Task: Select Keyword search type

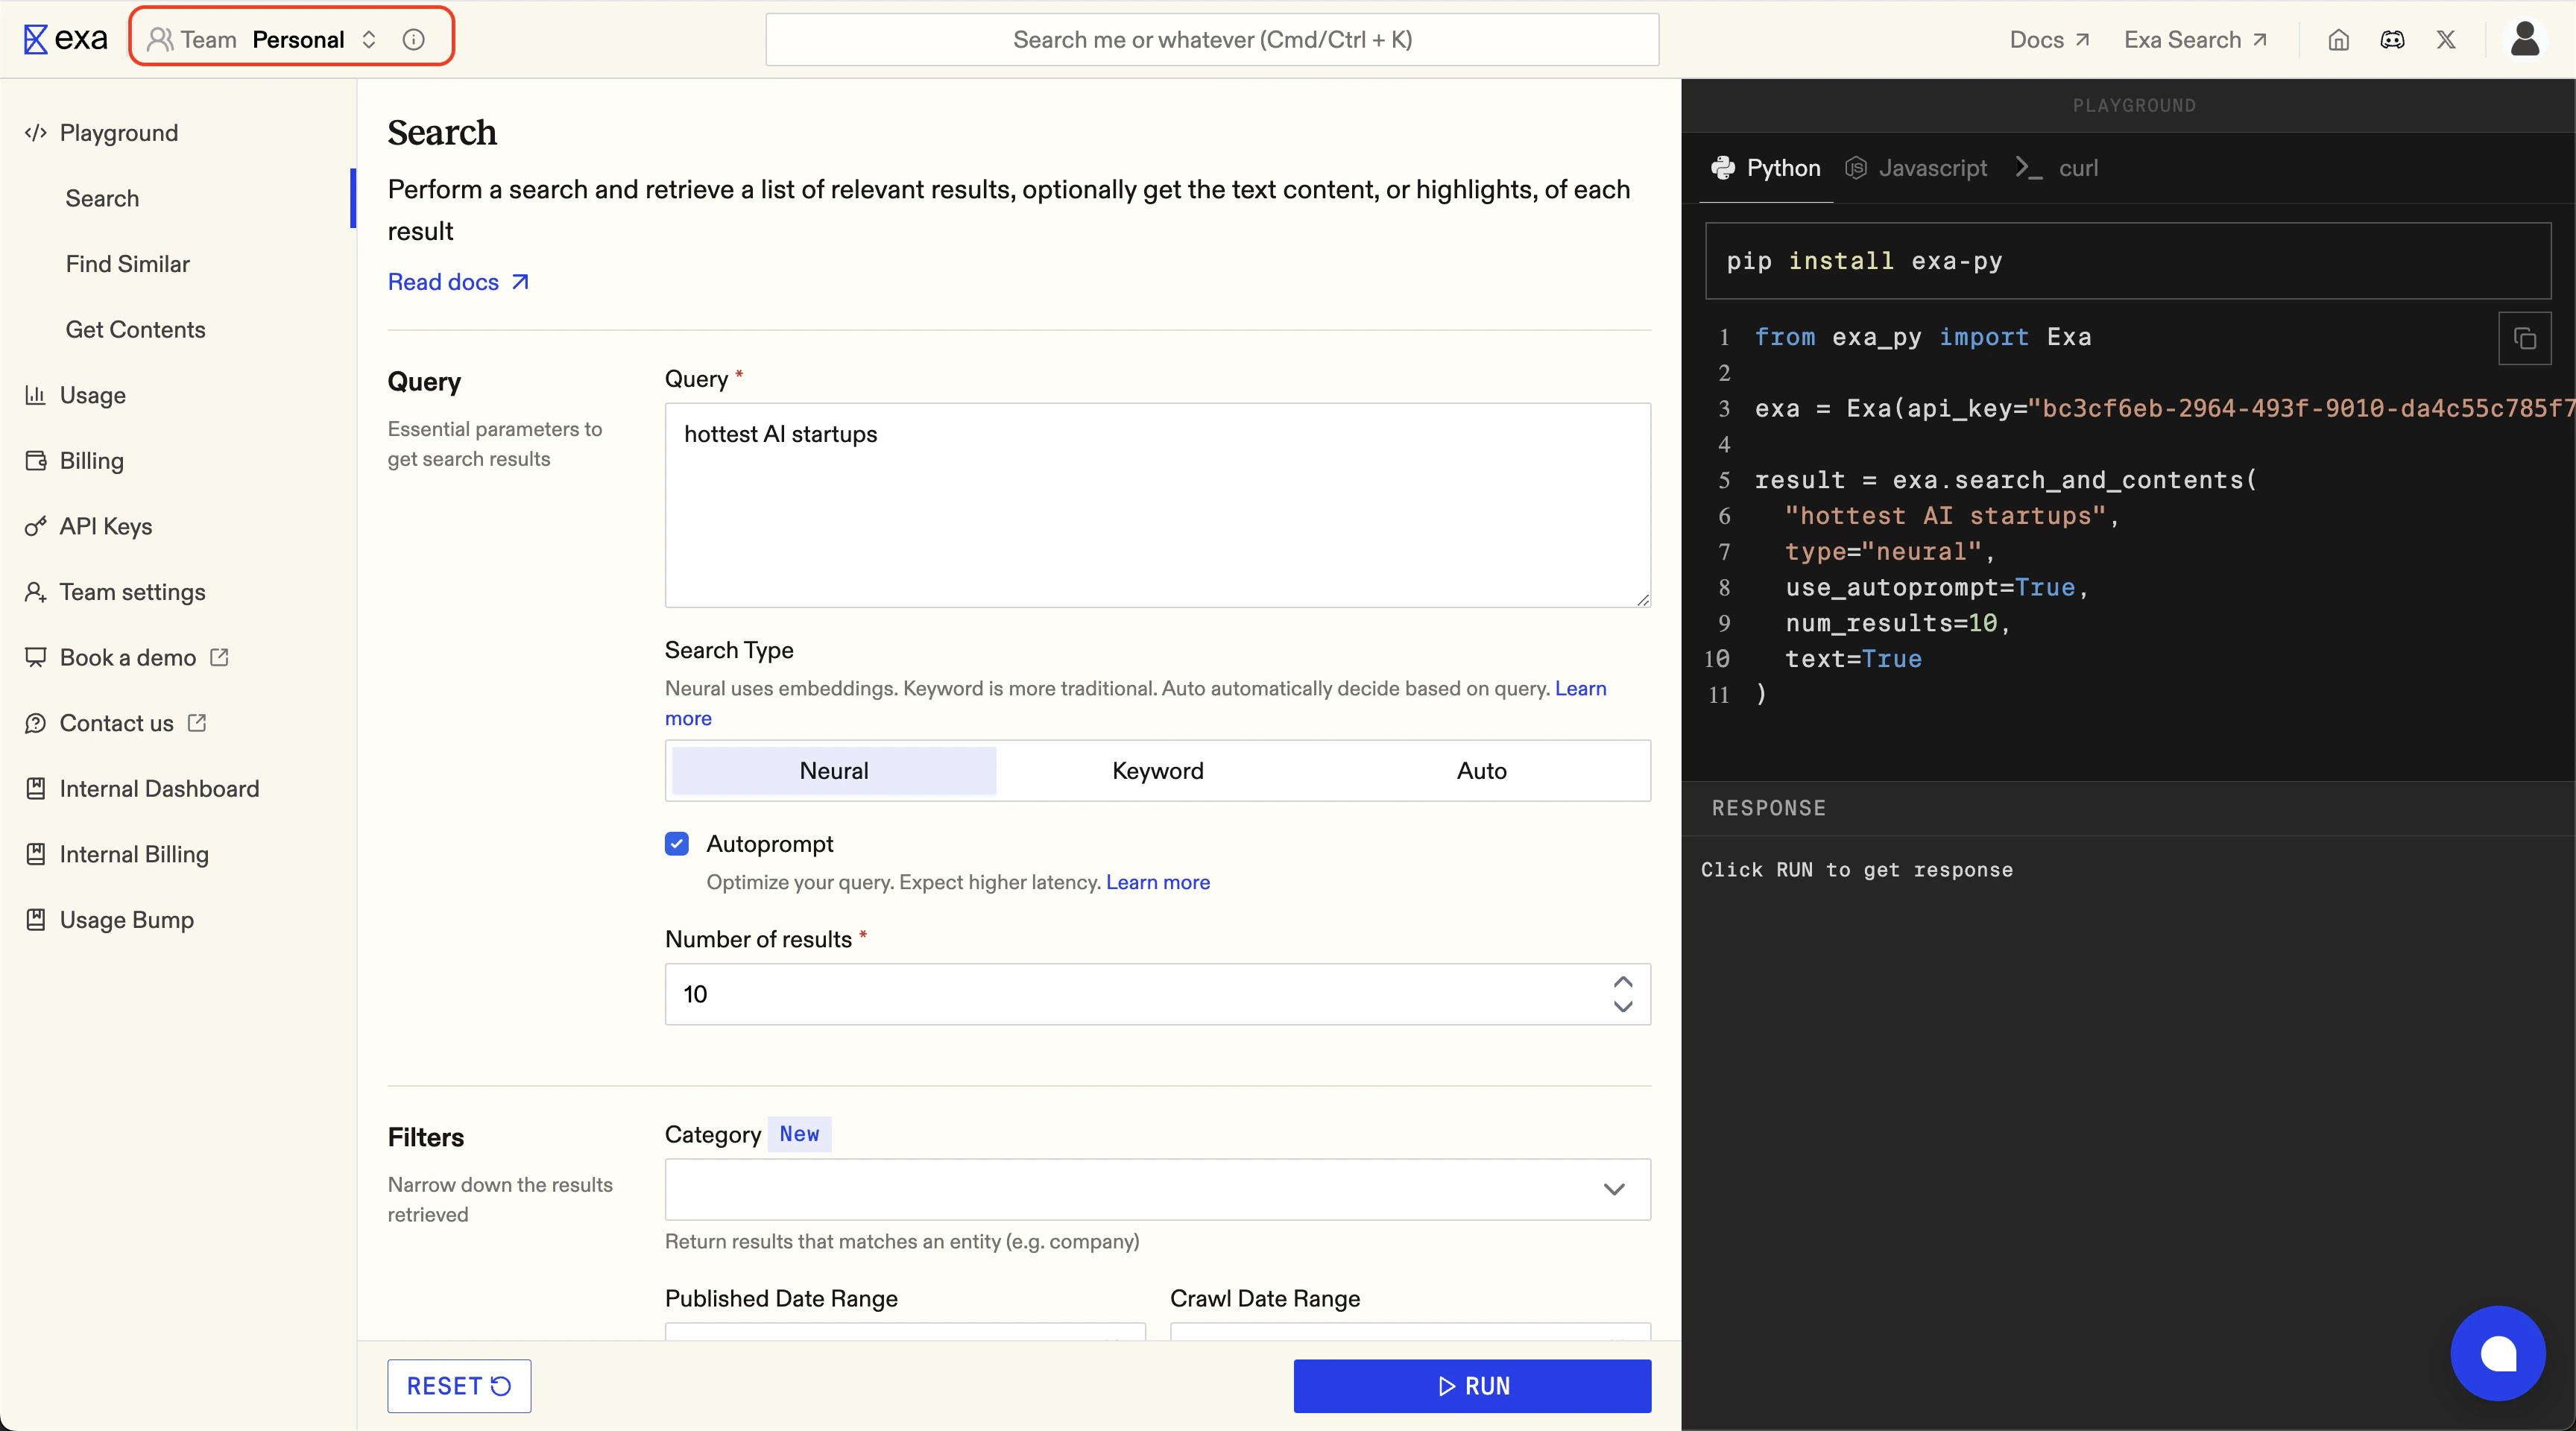Action: click(x=1157, y=771)
